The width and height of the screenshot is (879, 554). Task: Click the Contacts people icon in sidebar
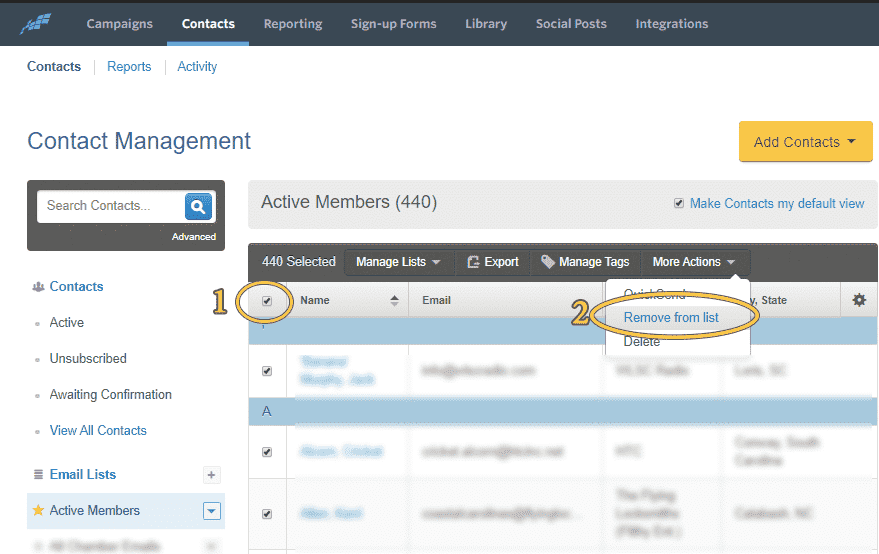pyautogui.click(x=38, y=287)
